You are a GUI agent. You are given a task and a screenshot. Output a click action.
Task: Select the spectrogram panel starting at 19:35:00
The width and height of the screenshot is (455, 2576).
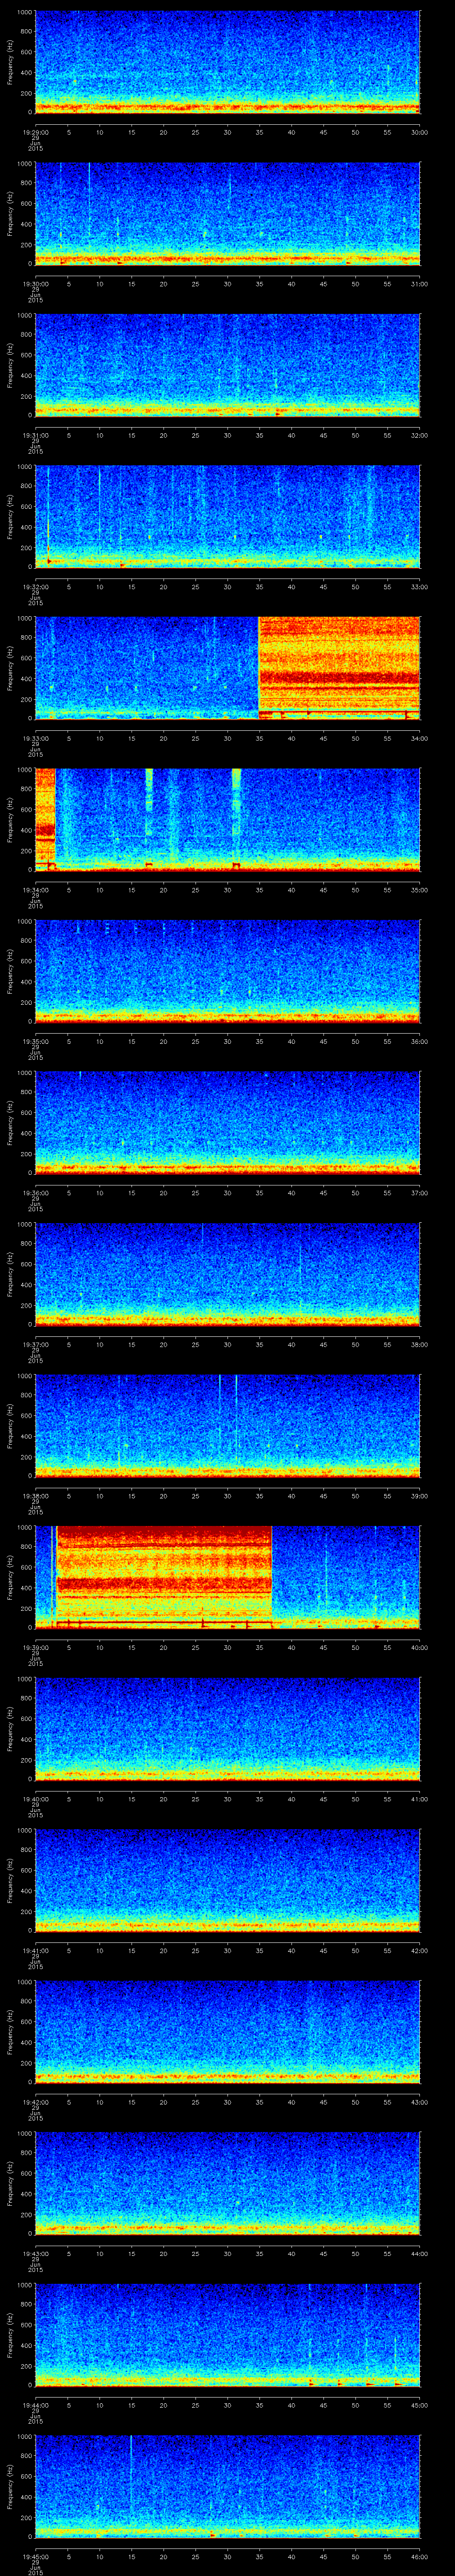[227, 971]
